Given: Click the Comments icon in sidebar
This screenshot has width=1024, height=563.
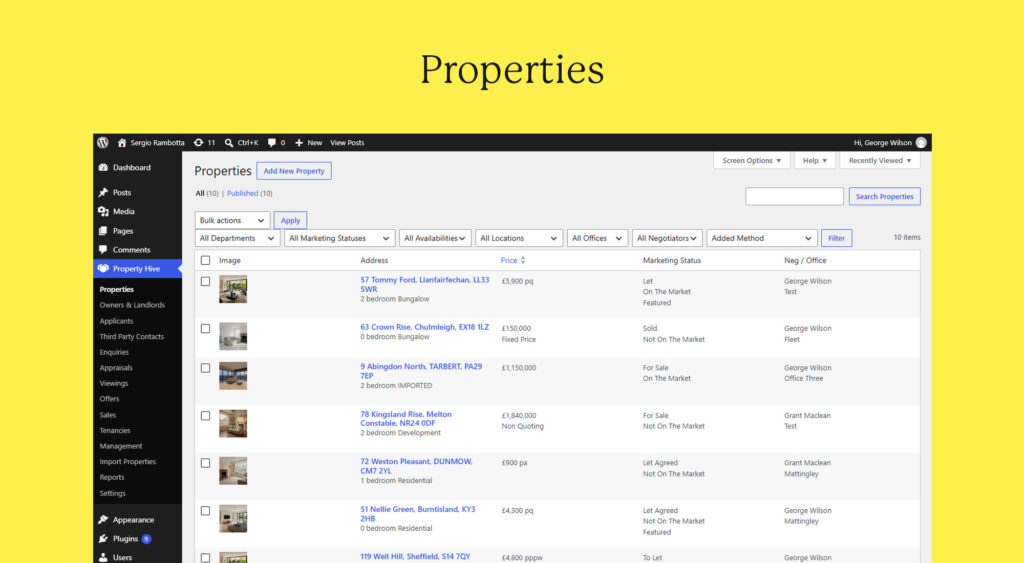Looking at the screenshot, I should pyautogui.click(x=103, y=249).
